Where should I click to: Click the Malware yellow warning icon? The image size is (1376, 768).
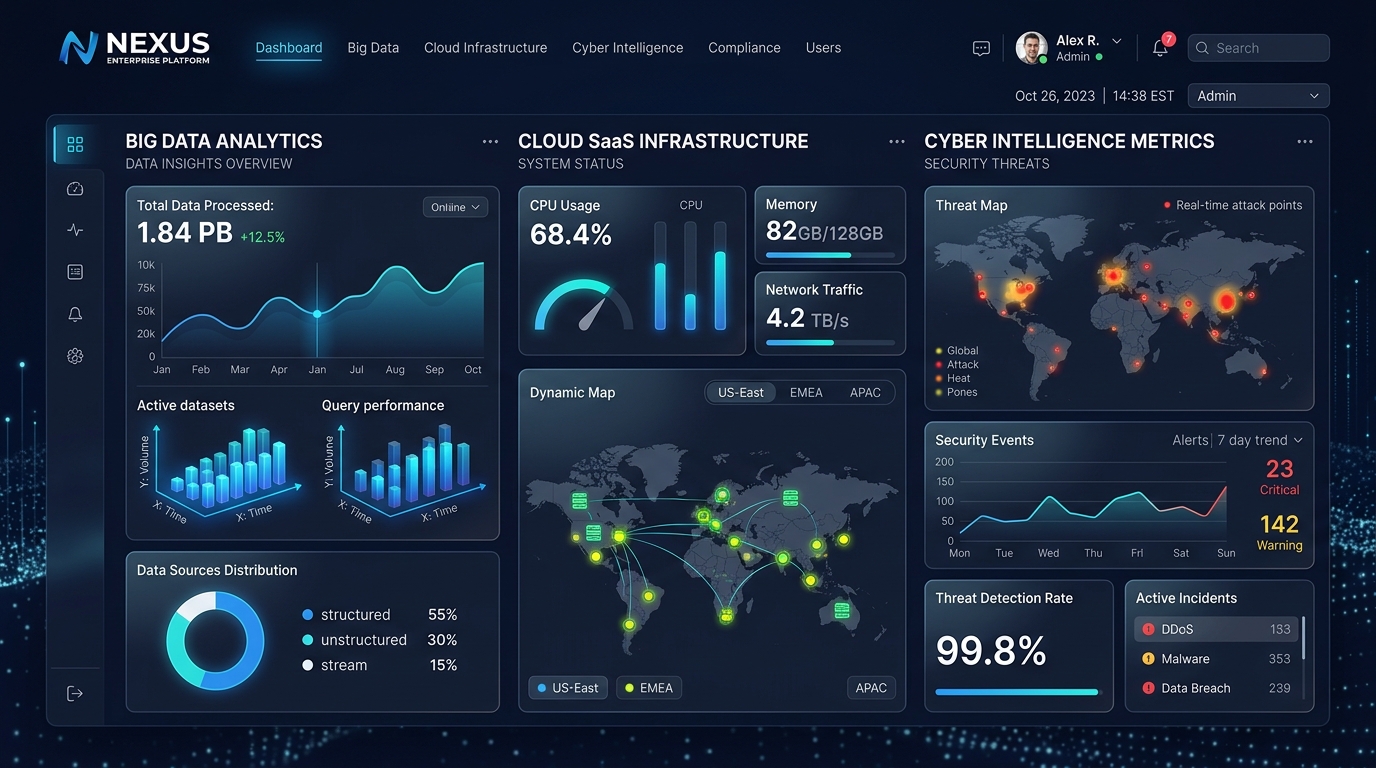coord(1148,659)
